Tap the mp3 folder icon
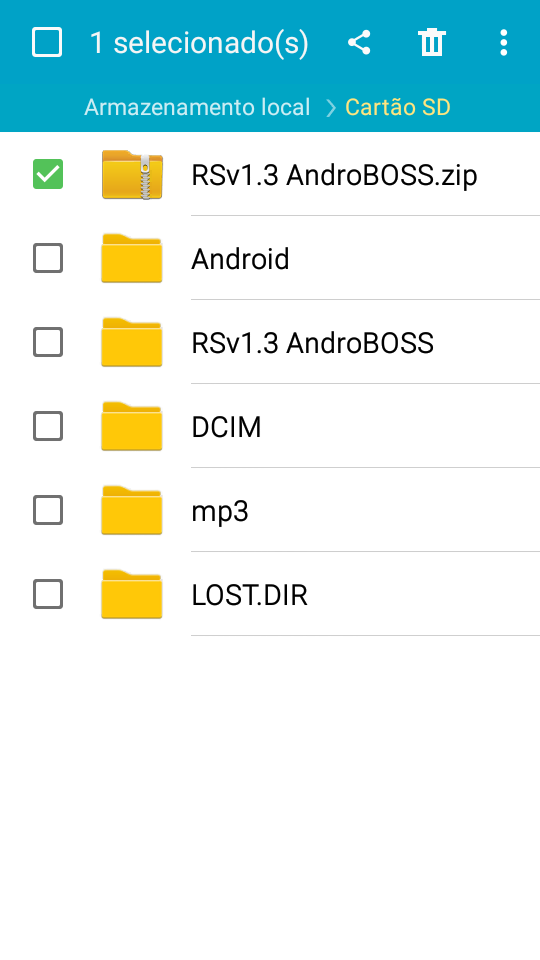 [x=132, y=510]
